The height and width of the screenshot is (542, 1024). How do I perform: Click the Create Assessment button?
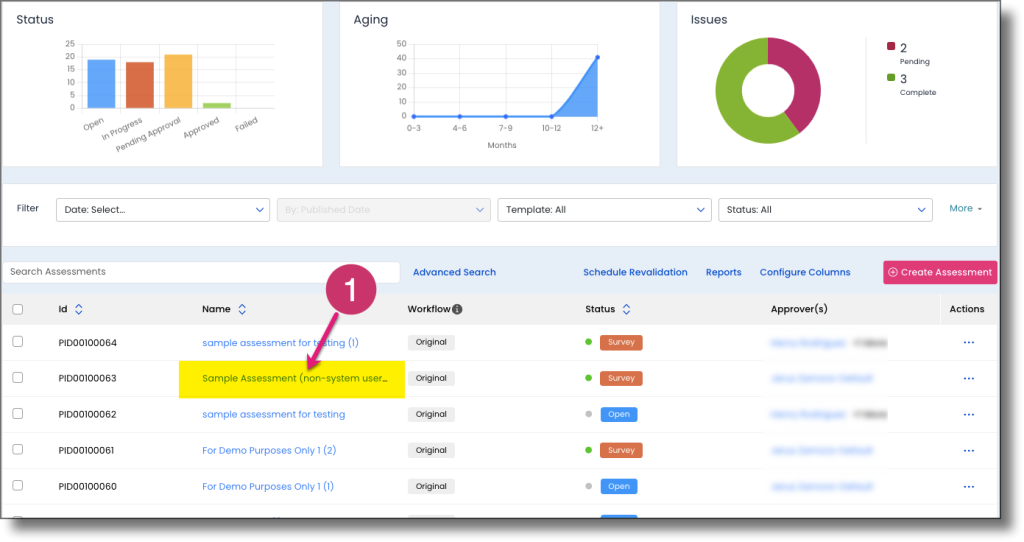[940, 272]
